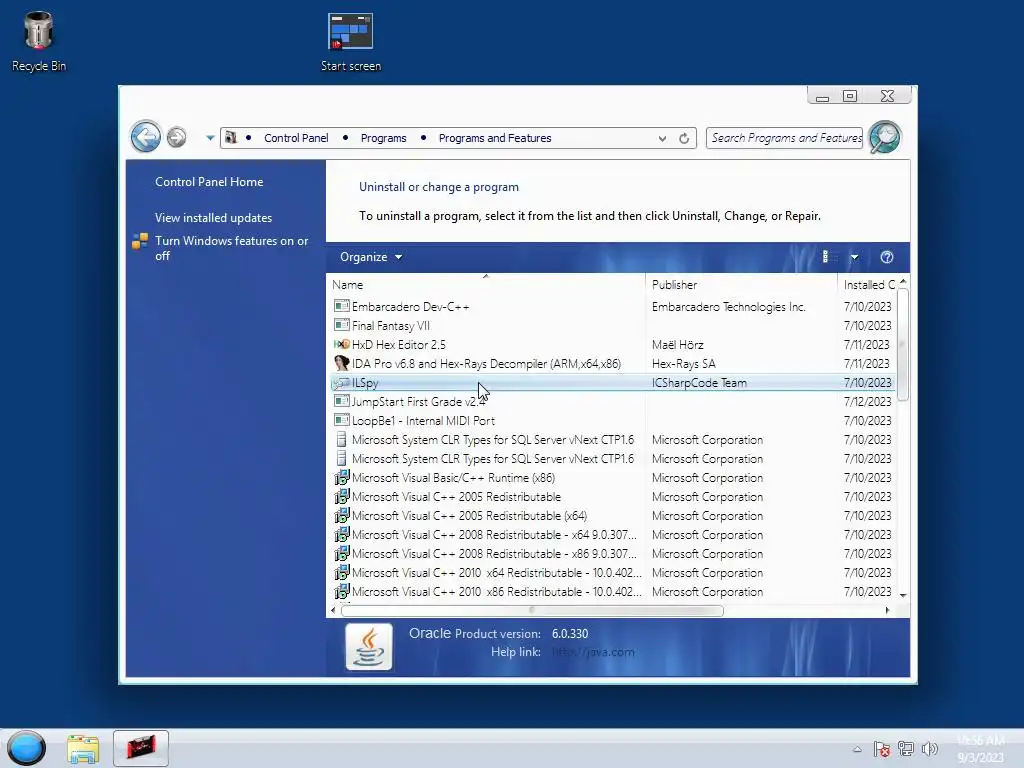This screenshot has width=1024, height=768.
Task: Open the recent locations dropdown arrow
Action: tap(210, 138)
